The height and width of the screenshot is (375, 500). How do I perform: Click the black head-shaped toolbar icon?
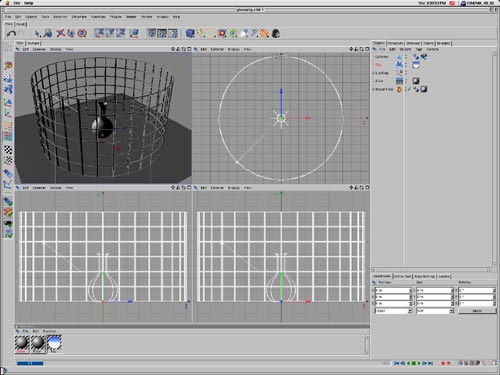point(276,33)
